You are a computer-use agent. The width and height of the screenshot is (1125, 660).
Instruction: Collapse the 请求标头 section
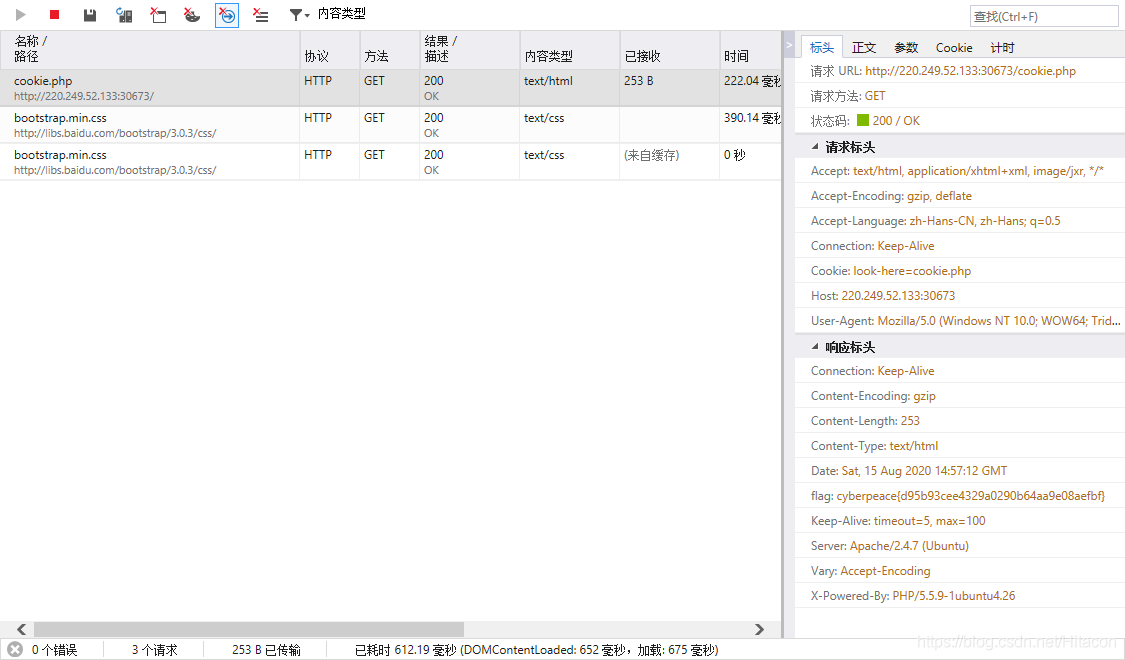(x=815, y=146)
